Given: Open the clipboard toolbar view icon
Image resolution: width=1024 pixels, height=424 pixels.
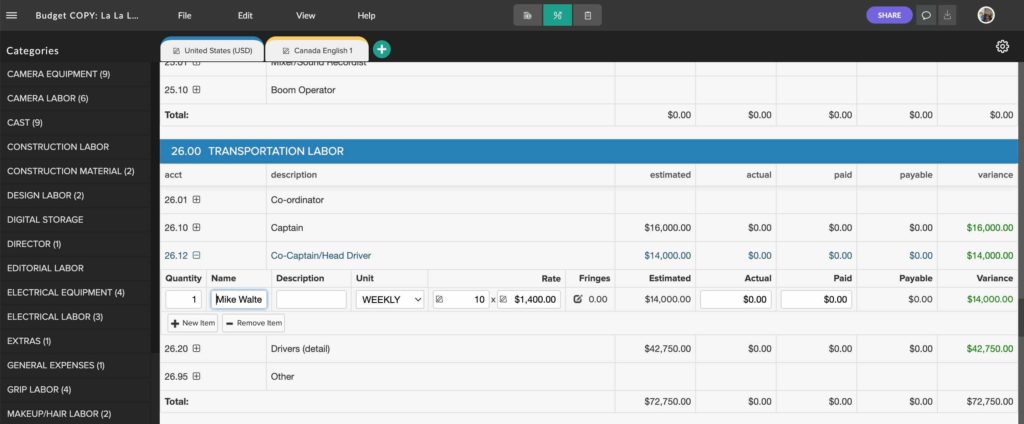Looking at the screenshot, I should (x=587, y=15).
